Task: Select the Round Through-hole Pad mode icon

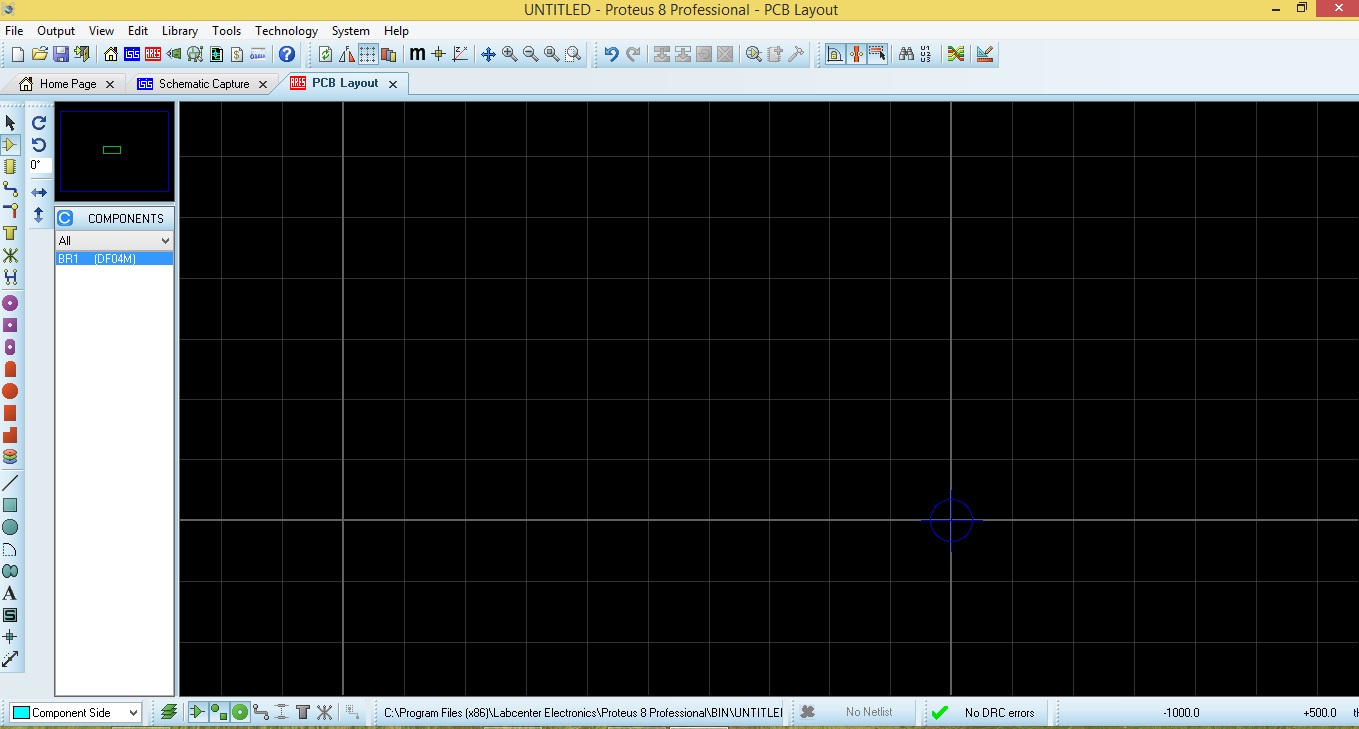Action: tap(10, 303)
